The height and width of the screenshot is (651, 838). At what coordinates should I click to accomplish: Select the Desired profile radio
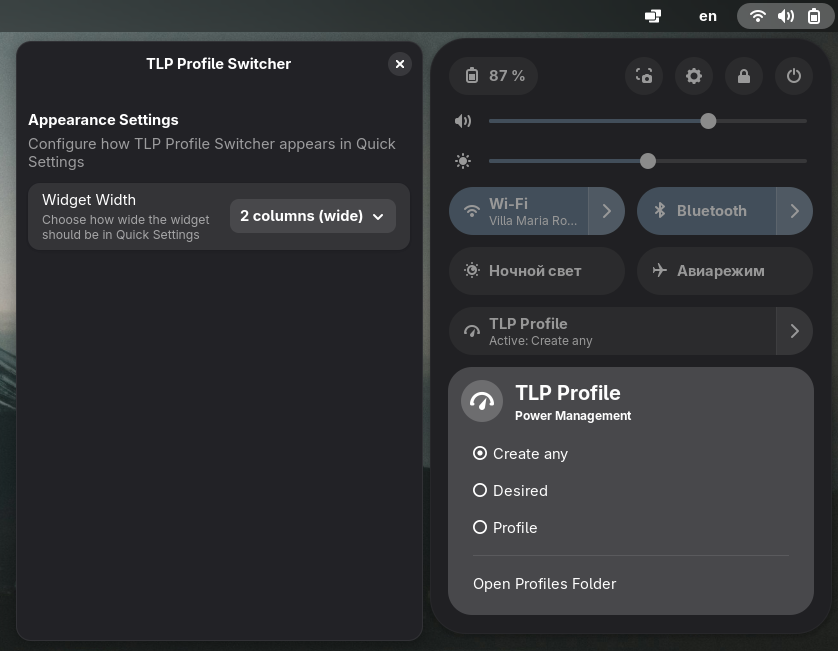pyautogui.click(x=479, y=490)
